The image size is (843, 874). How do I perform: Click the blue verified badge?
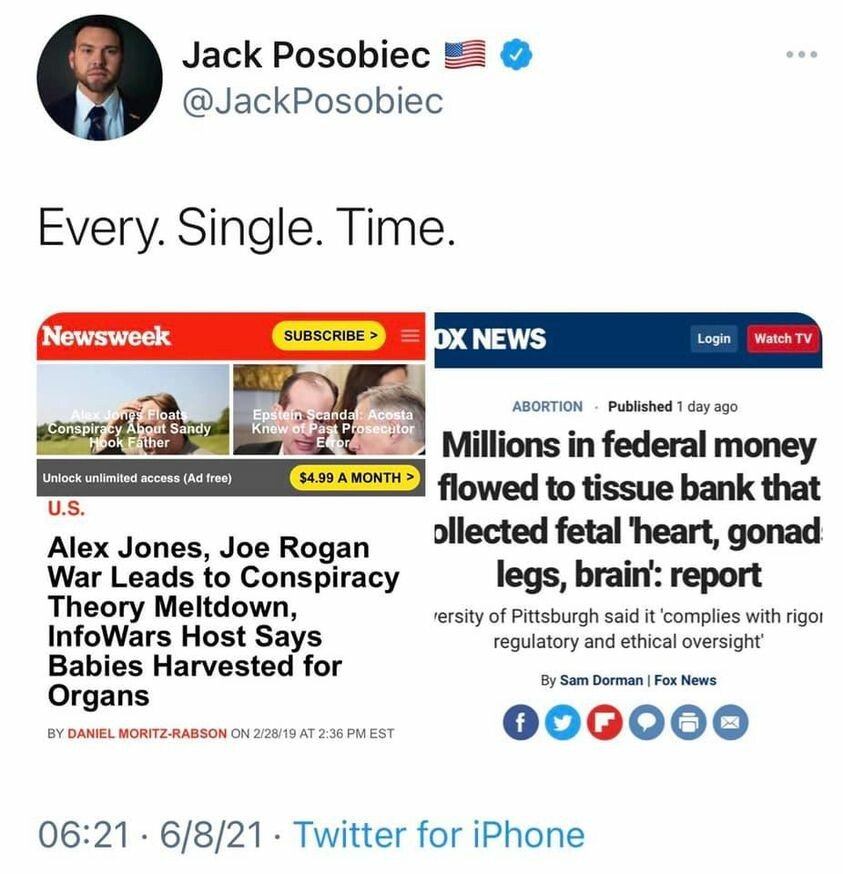pyautogui.click(x=516, y=57)
